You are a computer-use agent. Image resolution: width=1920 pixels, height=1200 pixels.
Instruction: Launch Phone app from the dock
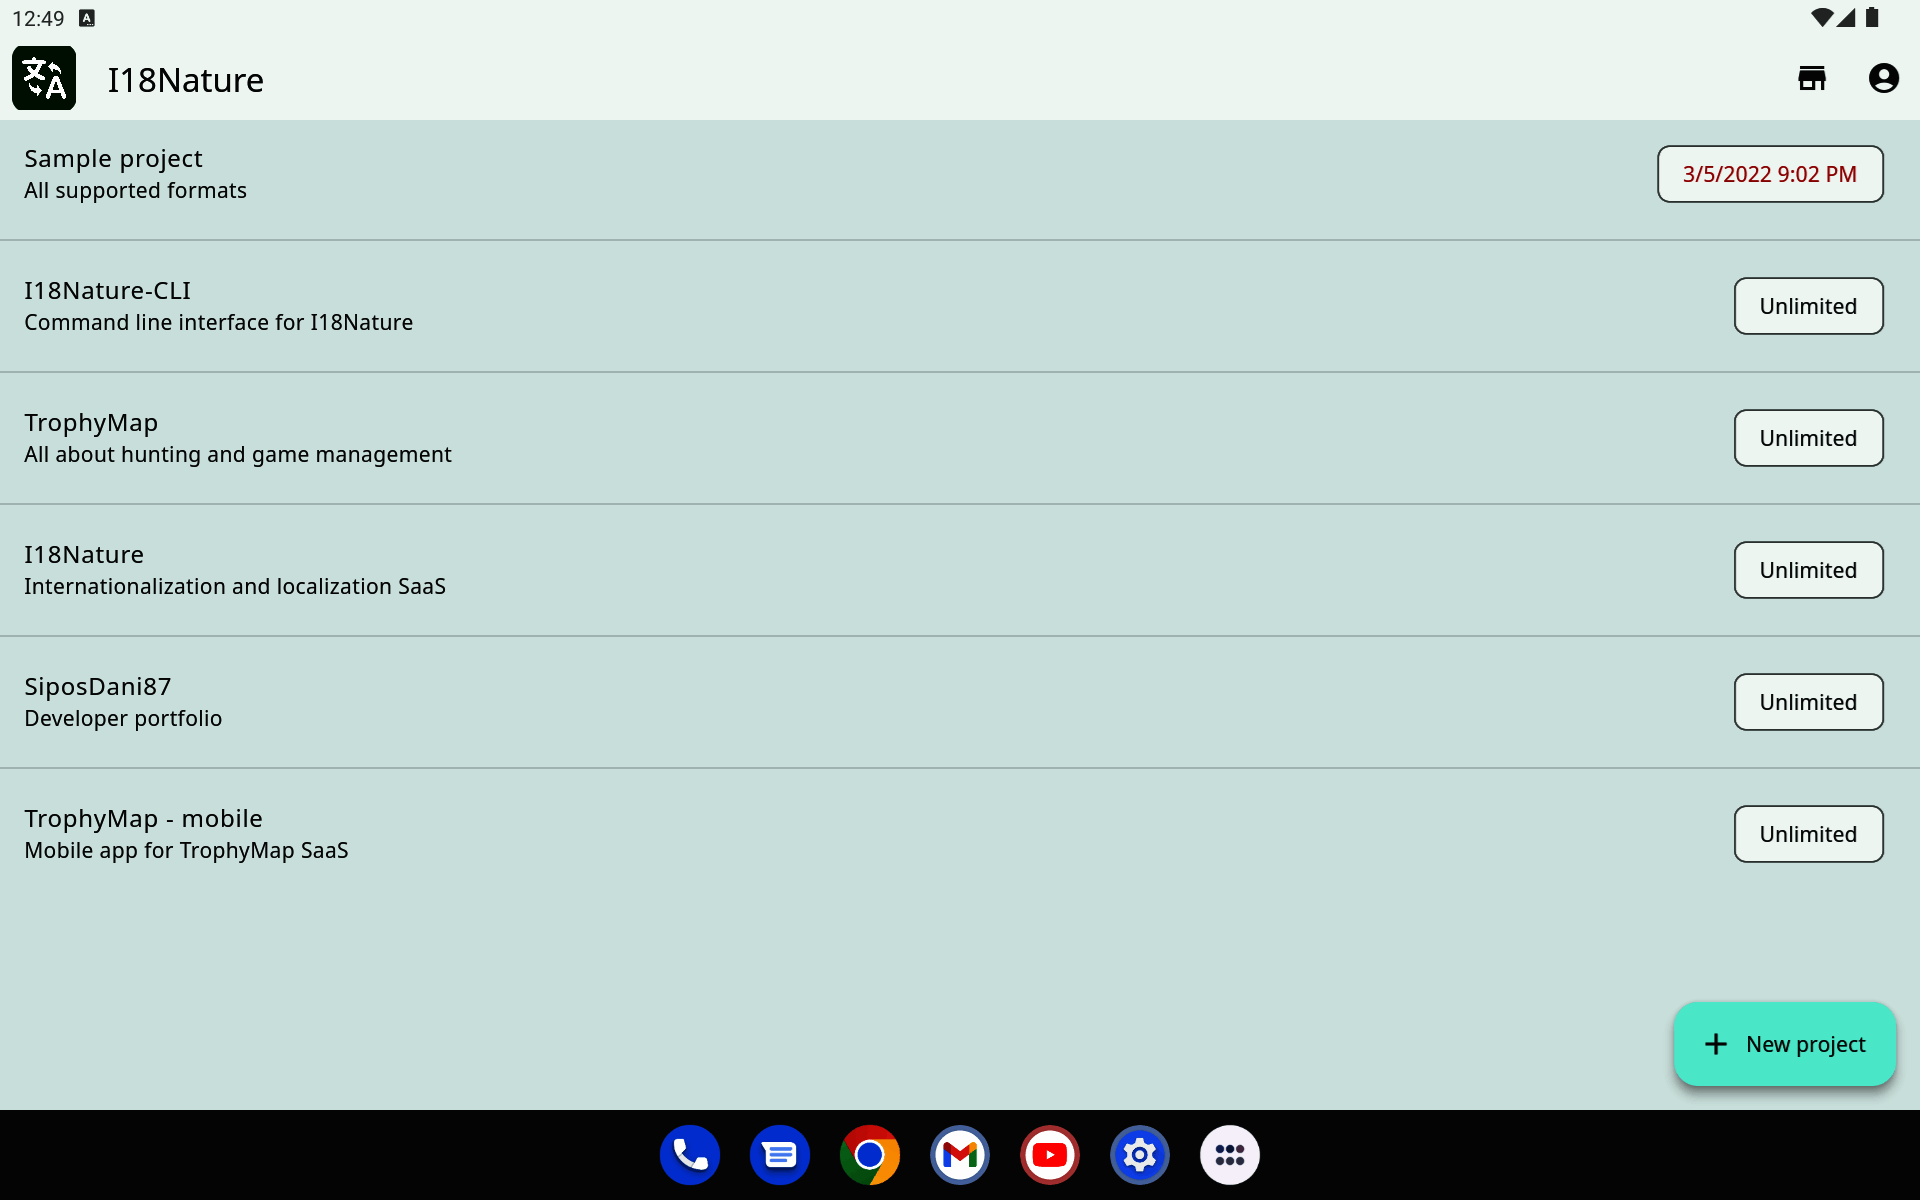pos(690,1155)
